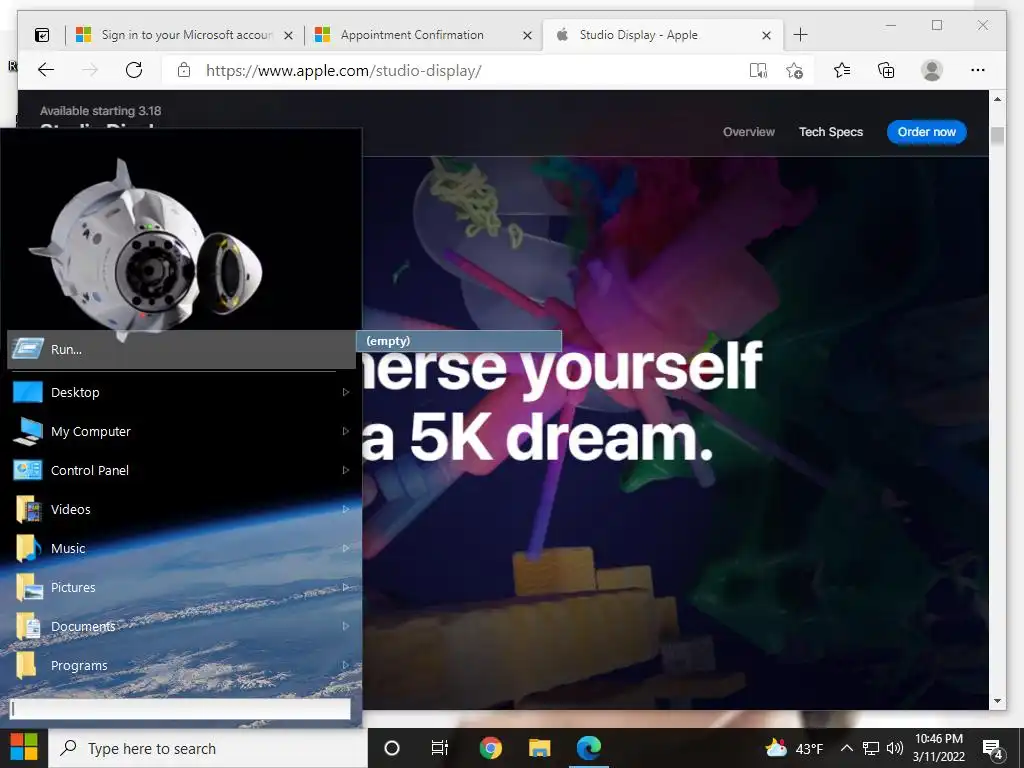This screenshot has height=768, width=1024.
Task: Reload the page with the refresh icon
Action: (134, 70)
